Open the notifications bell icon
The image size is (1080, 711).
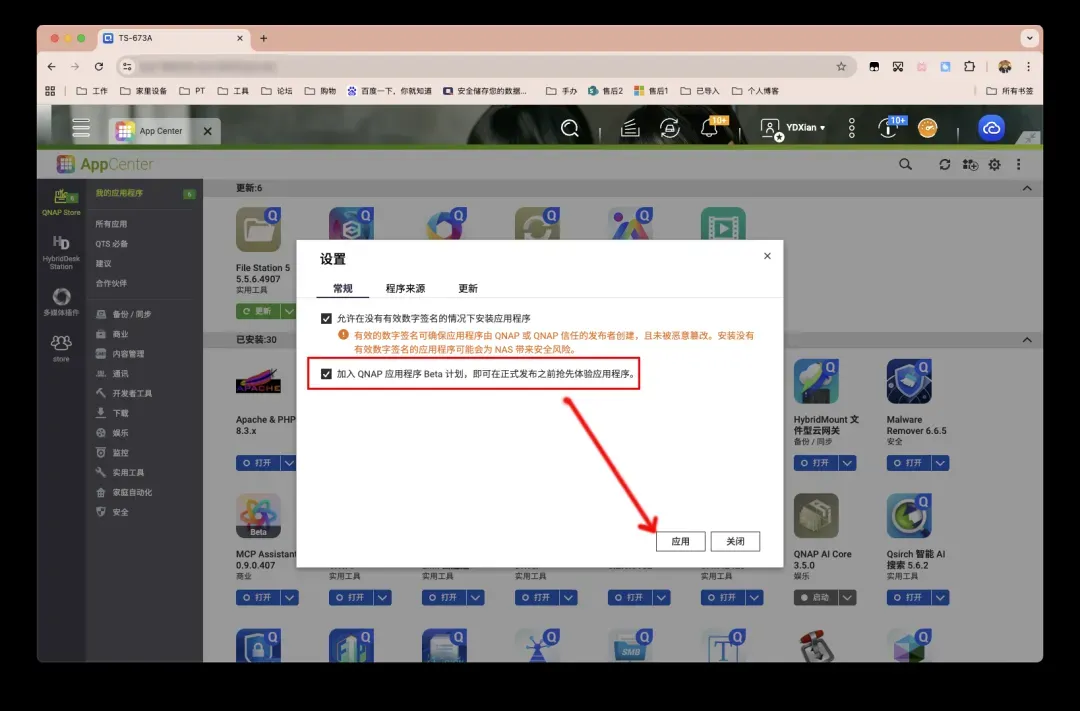[710, 129]
